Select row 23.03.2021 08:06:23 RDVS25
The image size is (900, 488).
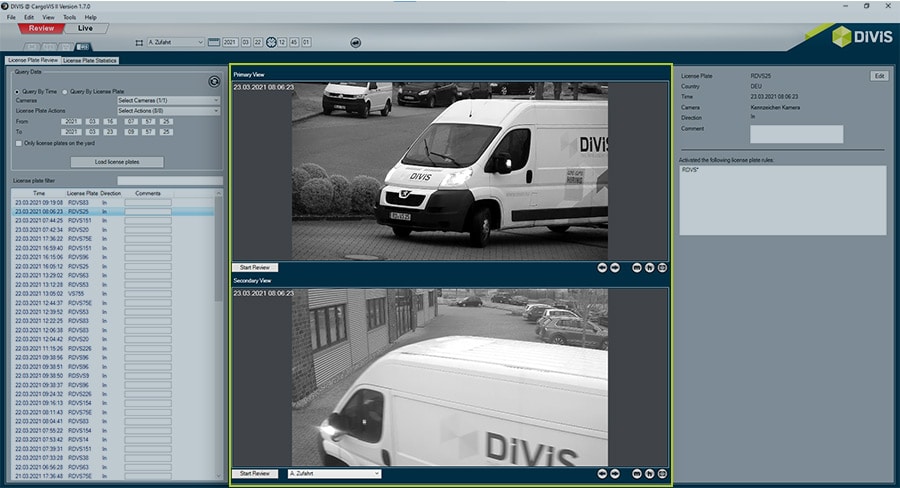(113, 212)
